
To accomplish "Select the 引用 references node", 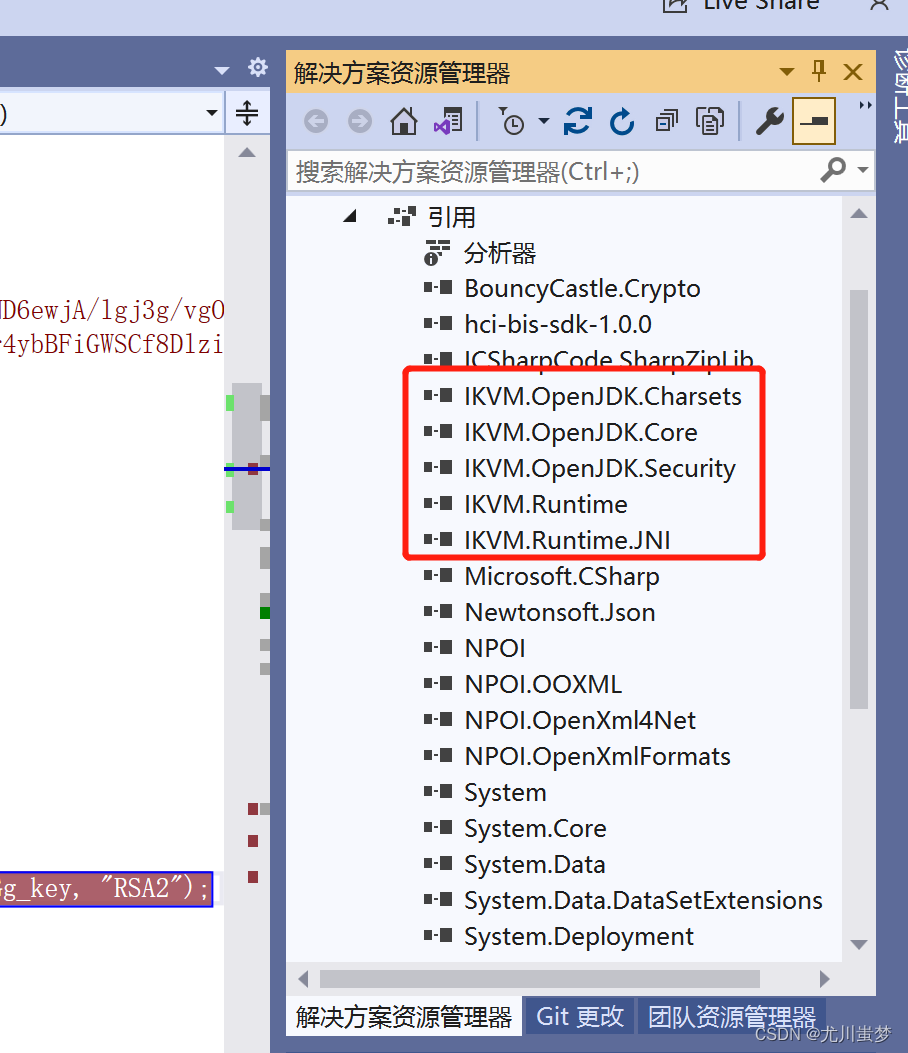I will pos(451,218).
